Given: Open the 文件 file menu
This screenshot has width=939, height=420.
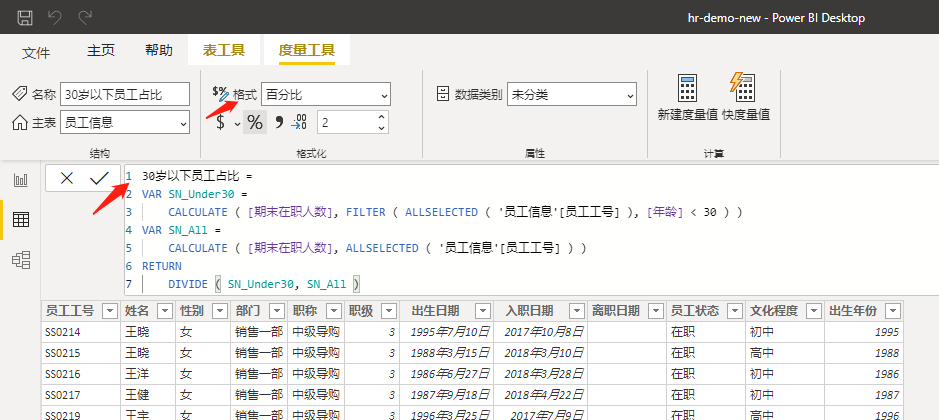Looking at the screenshot, I should [37, 52].
